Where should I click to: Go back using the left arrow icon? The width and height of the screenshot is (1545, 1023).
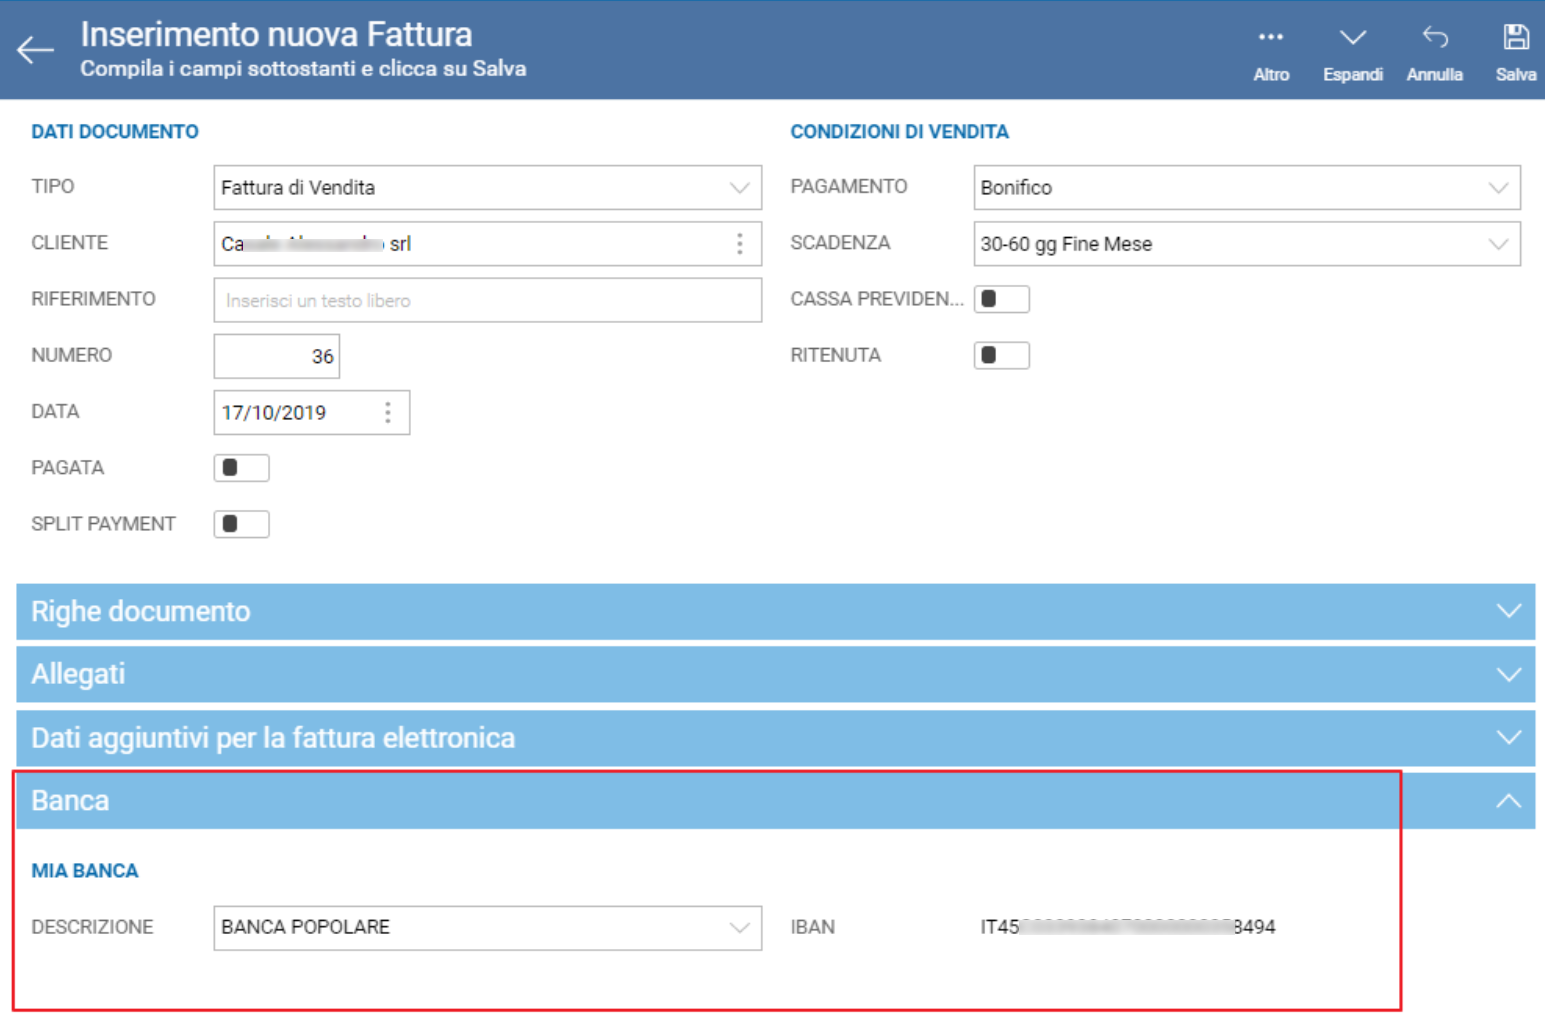pyautogui.click(x=35, y=49)
